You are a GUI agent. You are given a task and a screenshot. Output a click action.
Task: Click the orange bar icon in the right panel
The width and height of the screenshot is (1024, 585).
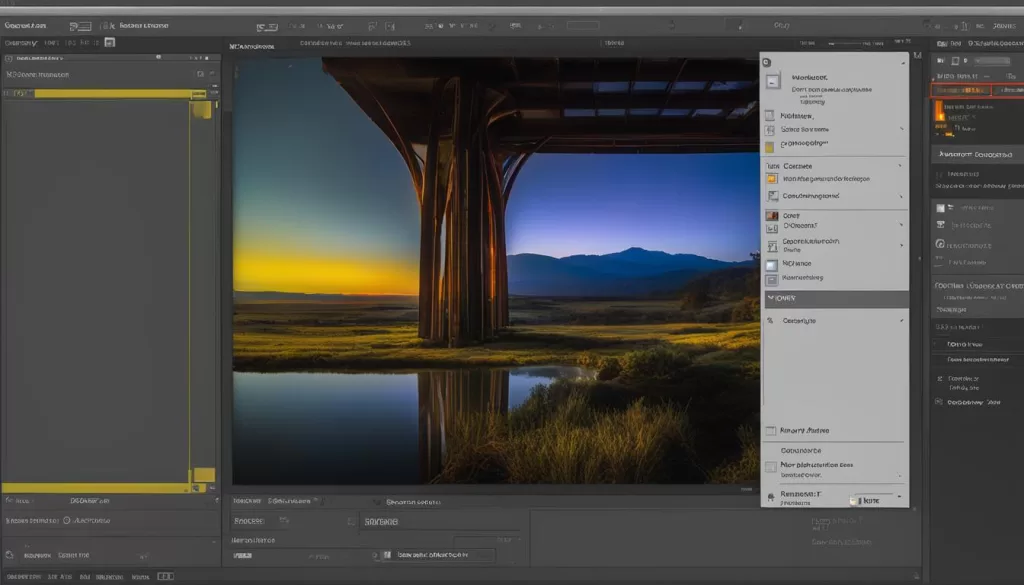[x=939, y=111]
